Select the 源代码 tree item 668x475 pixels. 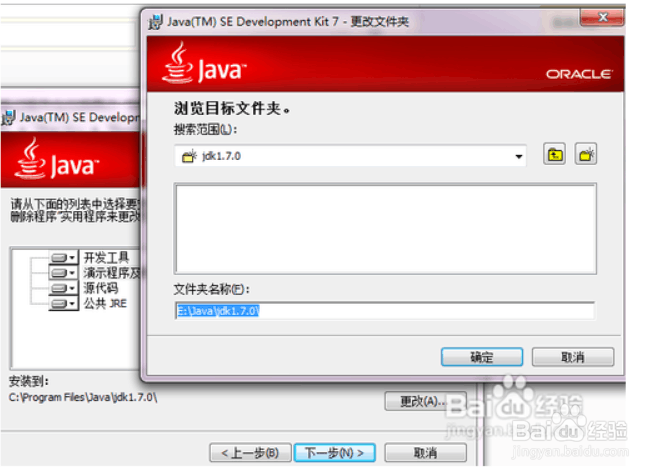[x=101, y=288]
